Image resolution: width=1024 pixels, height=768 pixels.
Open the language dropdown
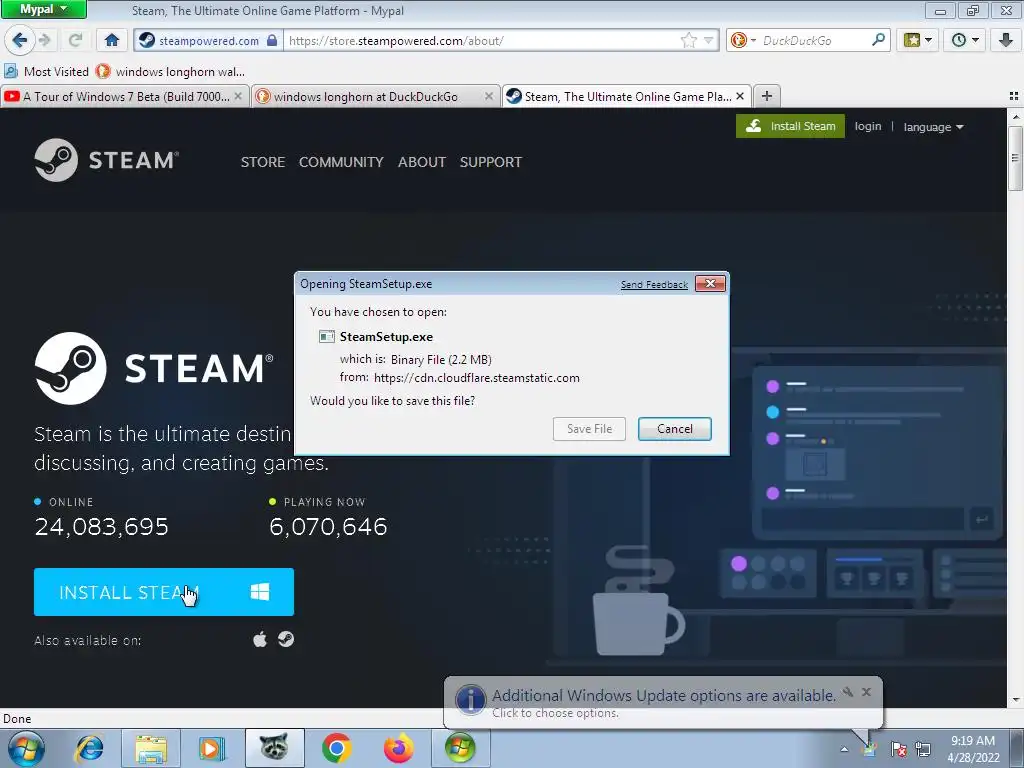click(933, 127)
